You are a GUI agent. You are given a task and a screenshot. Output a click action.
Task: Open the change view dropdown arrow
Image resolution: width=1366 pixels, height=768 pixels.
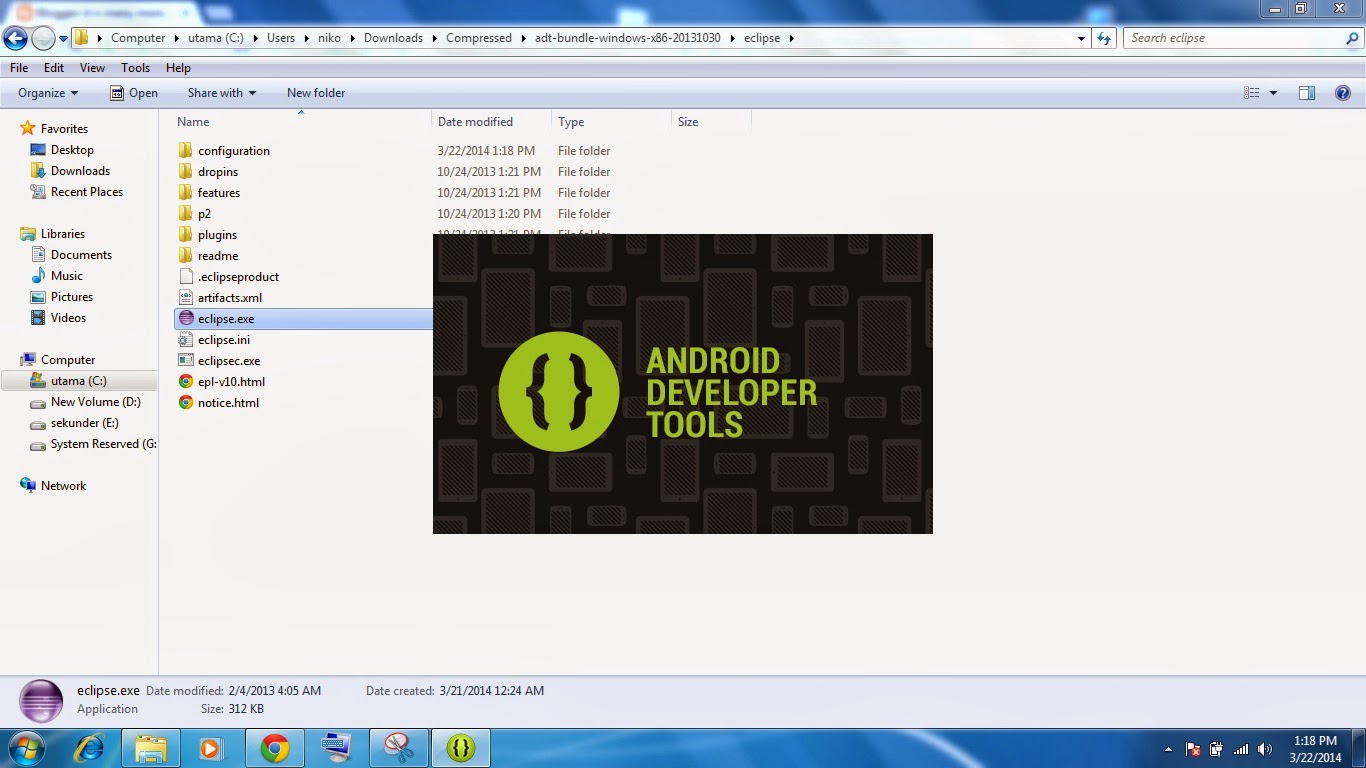coord(1273,93)
